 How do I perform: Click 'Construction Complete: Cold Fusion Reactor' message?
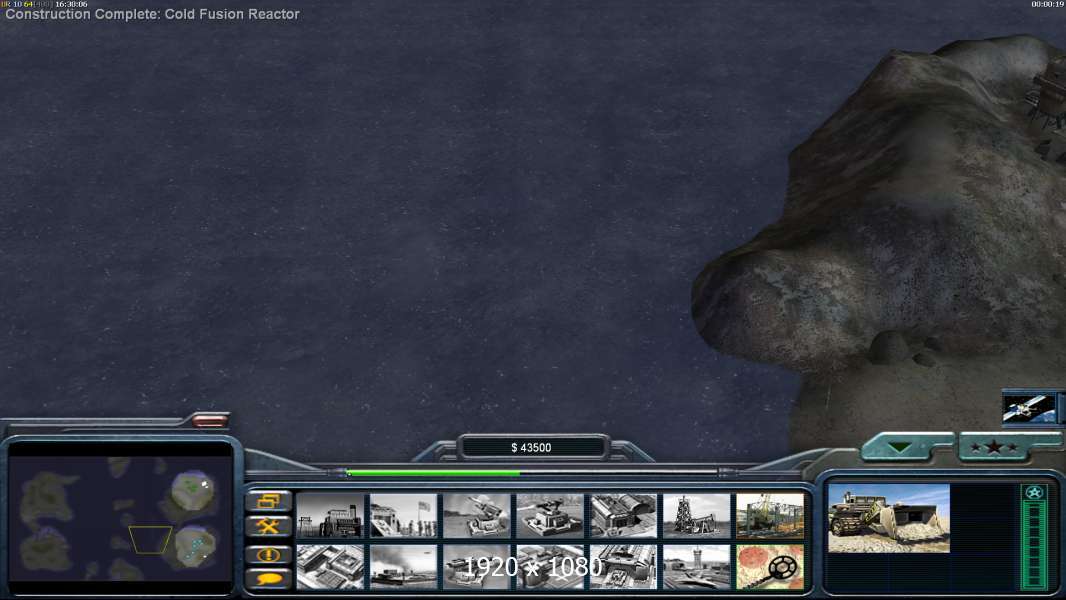[152, 14]
